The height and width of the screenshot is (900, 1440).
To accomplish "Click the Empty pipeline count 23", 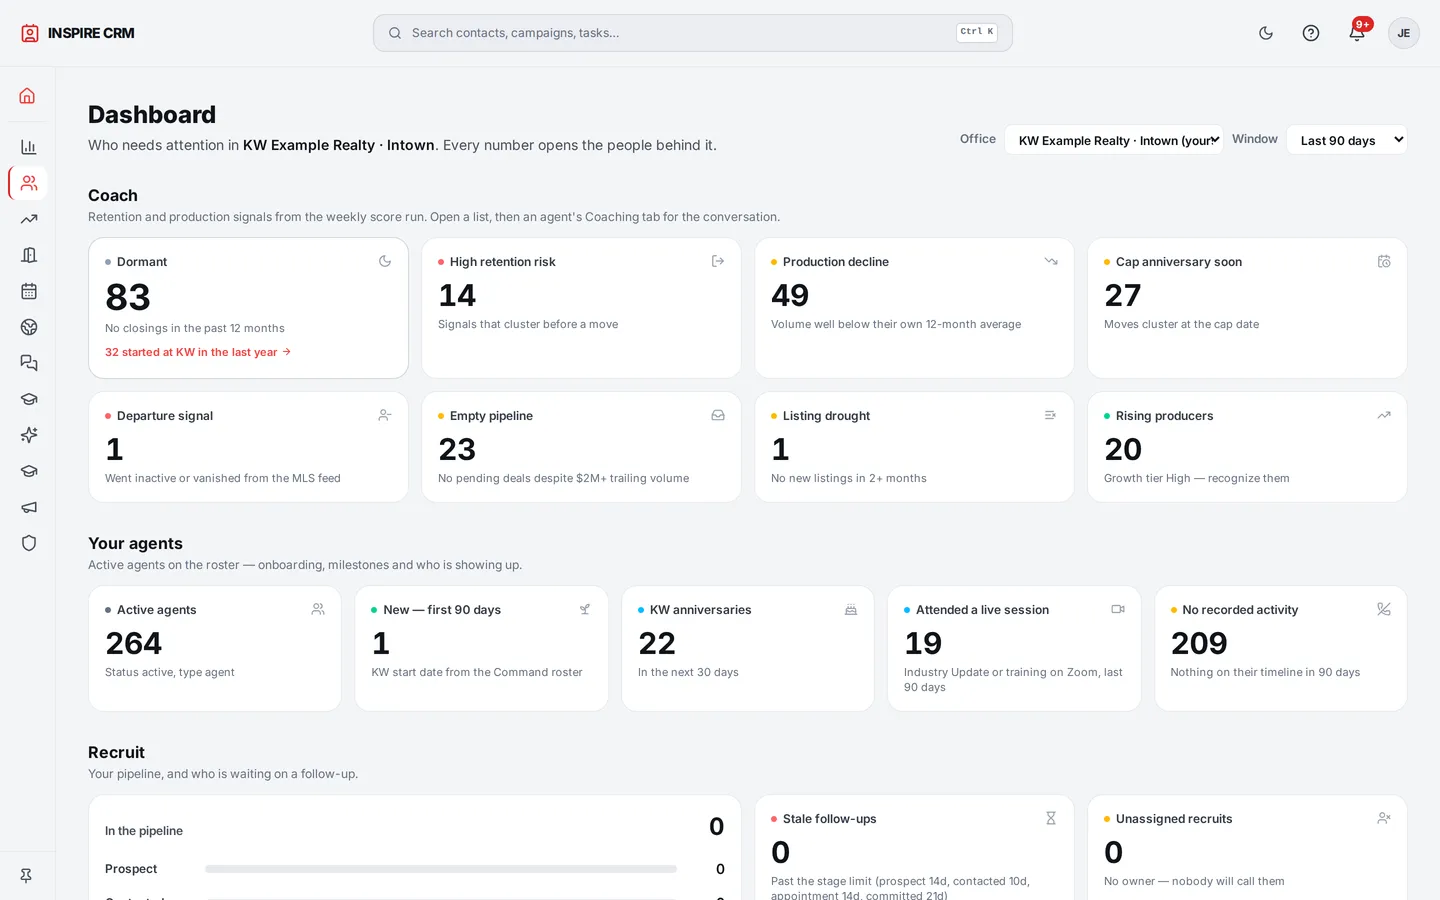I will pyautogui.click(x=457, y=449).
